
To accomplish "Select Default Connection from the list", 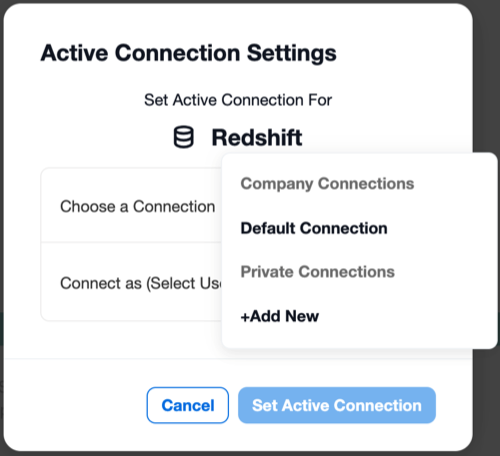I will pyautogui.click(x=314, y=228).
